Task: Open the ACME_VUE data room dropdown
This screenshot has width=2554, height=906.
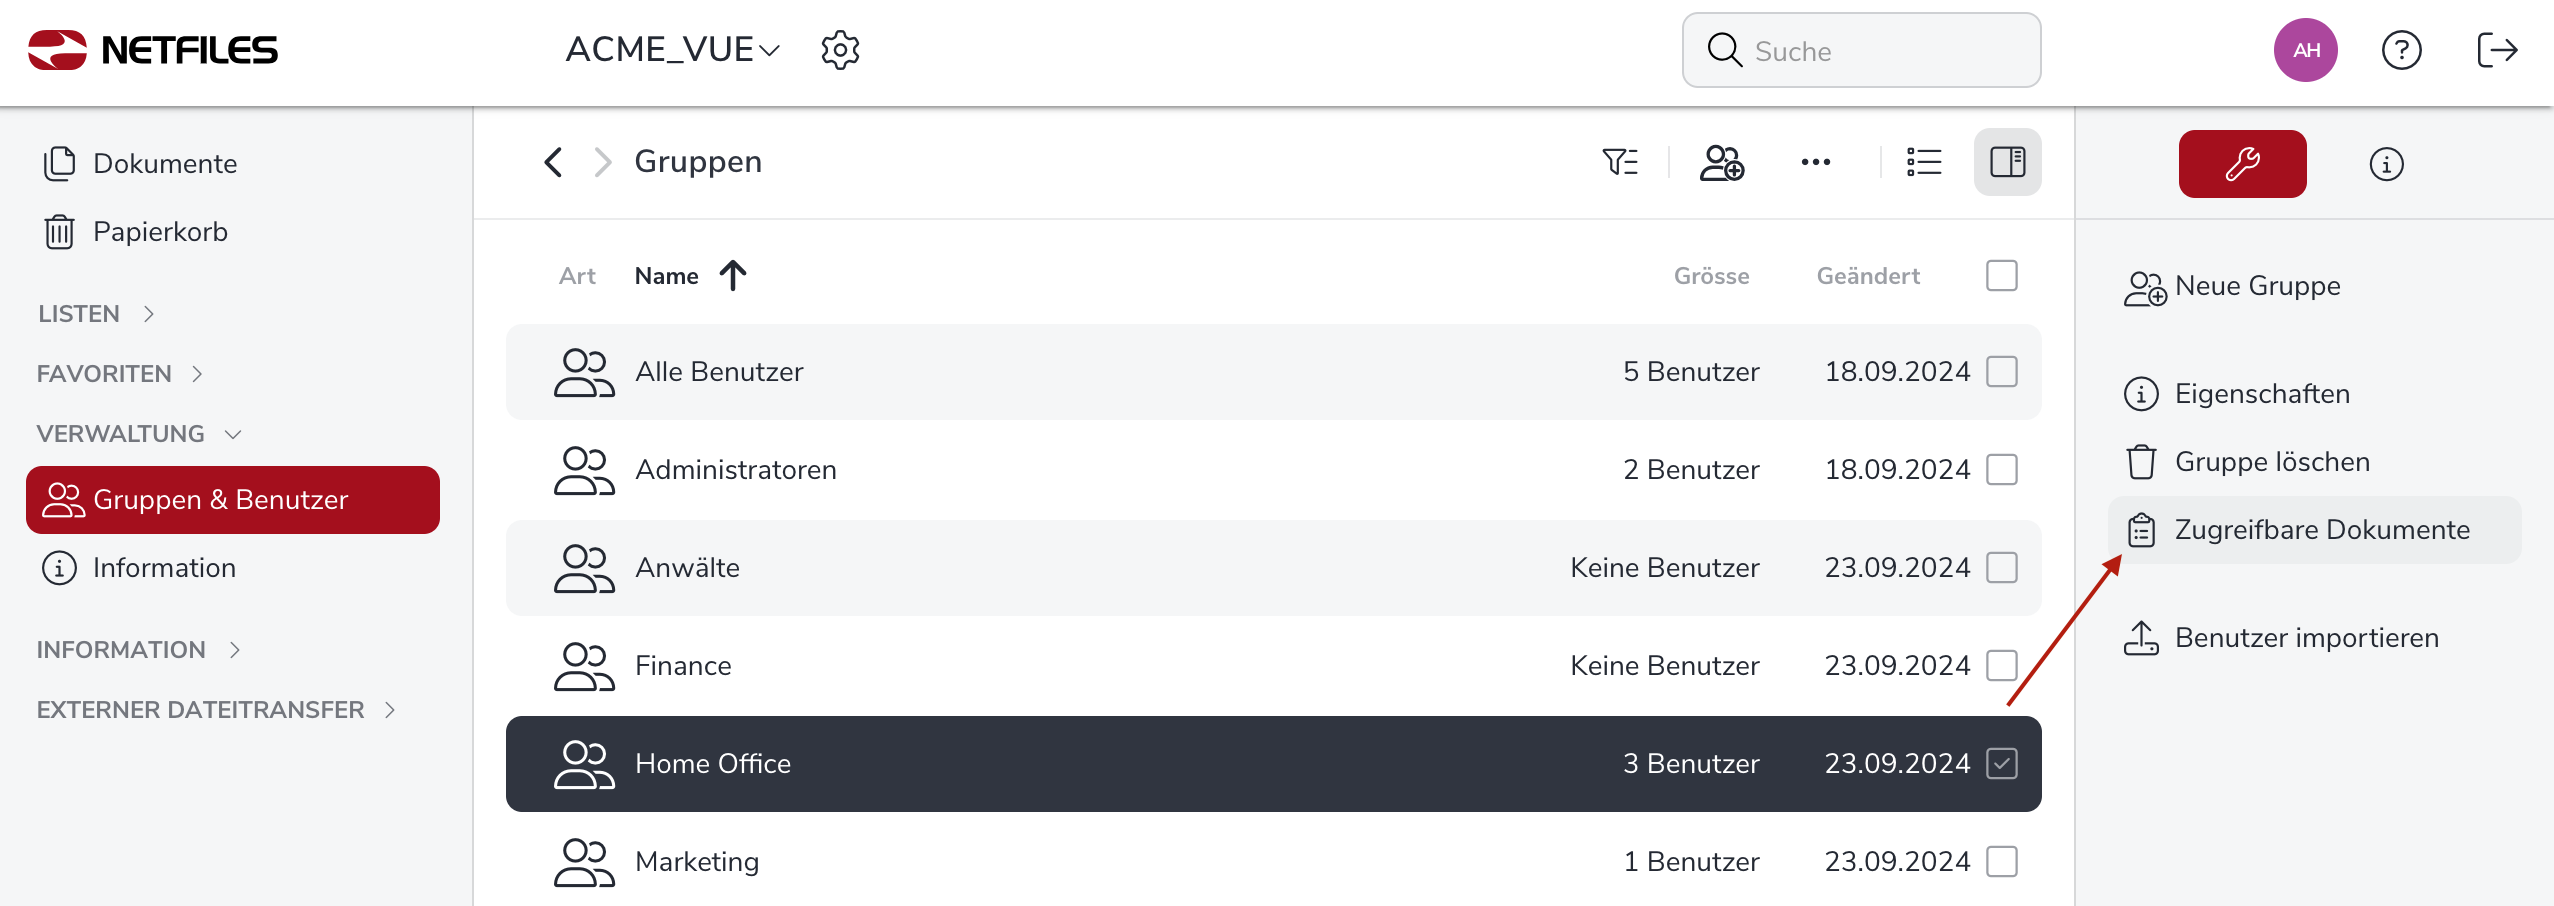Action: coord(672,50)
